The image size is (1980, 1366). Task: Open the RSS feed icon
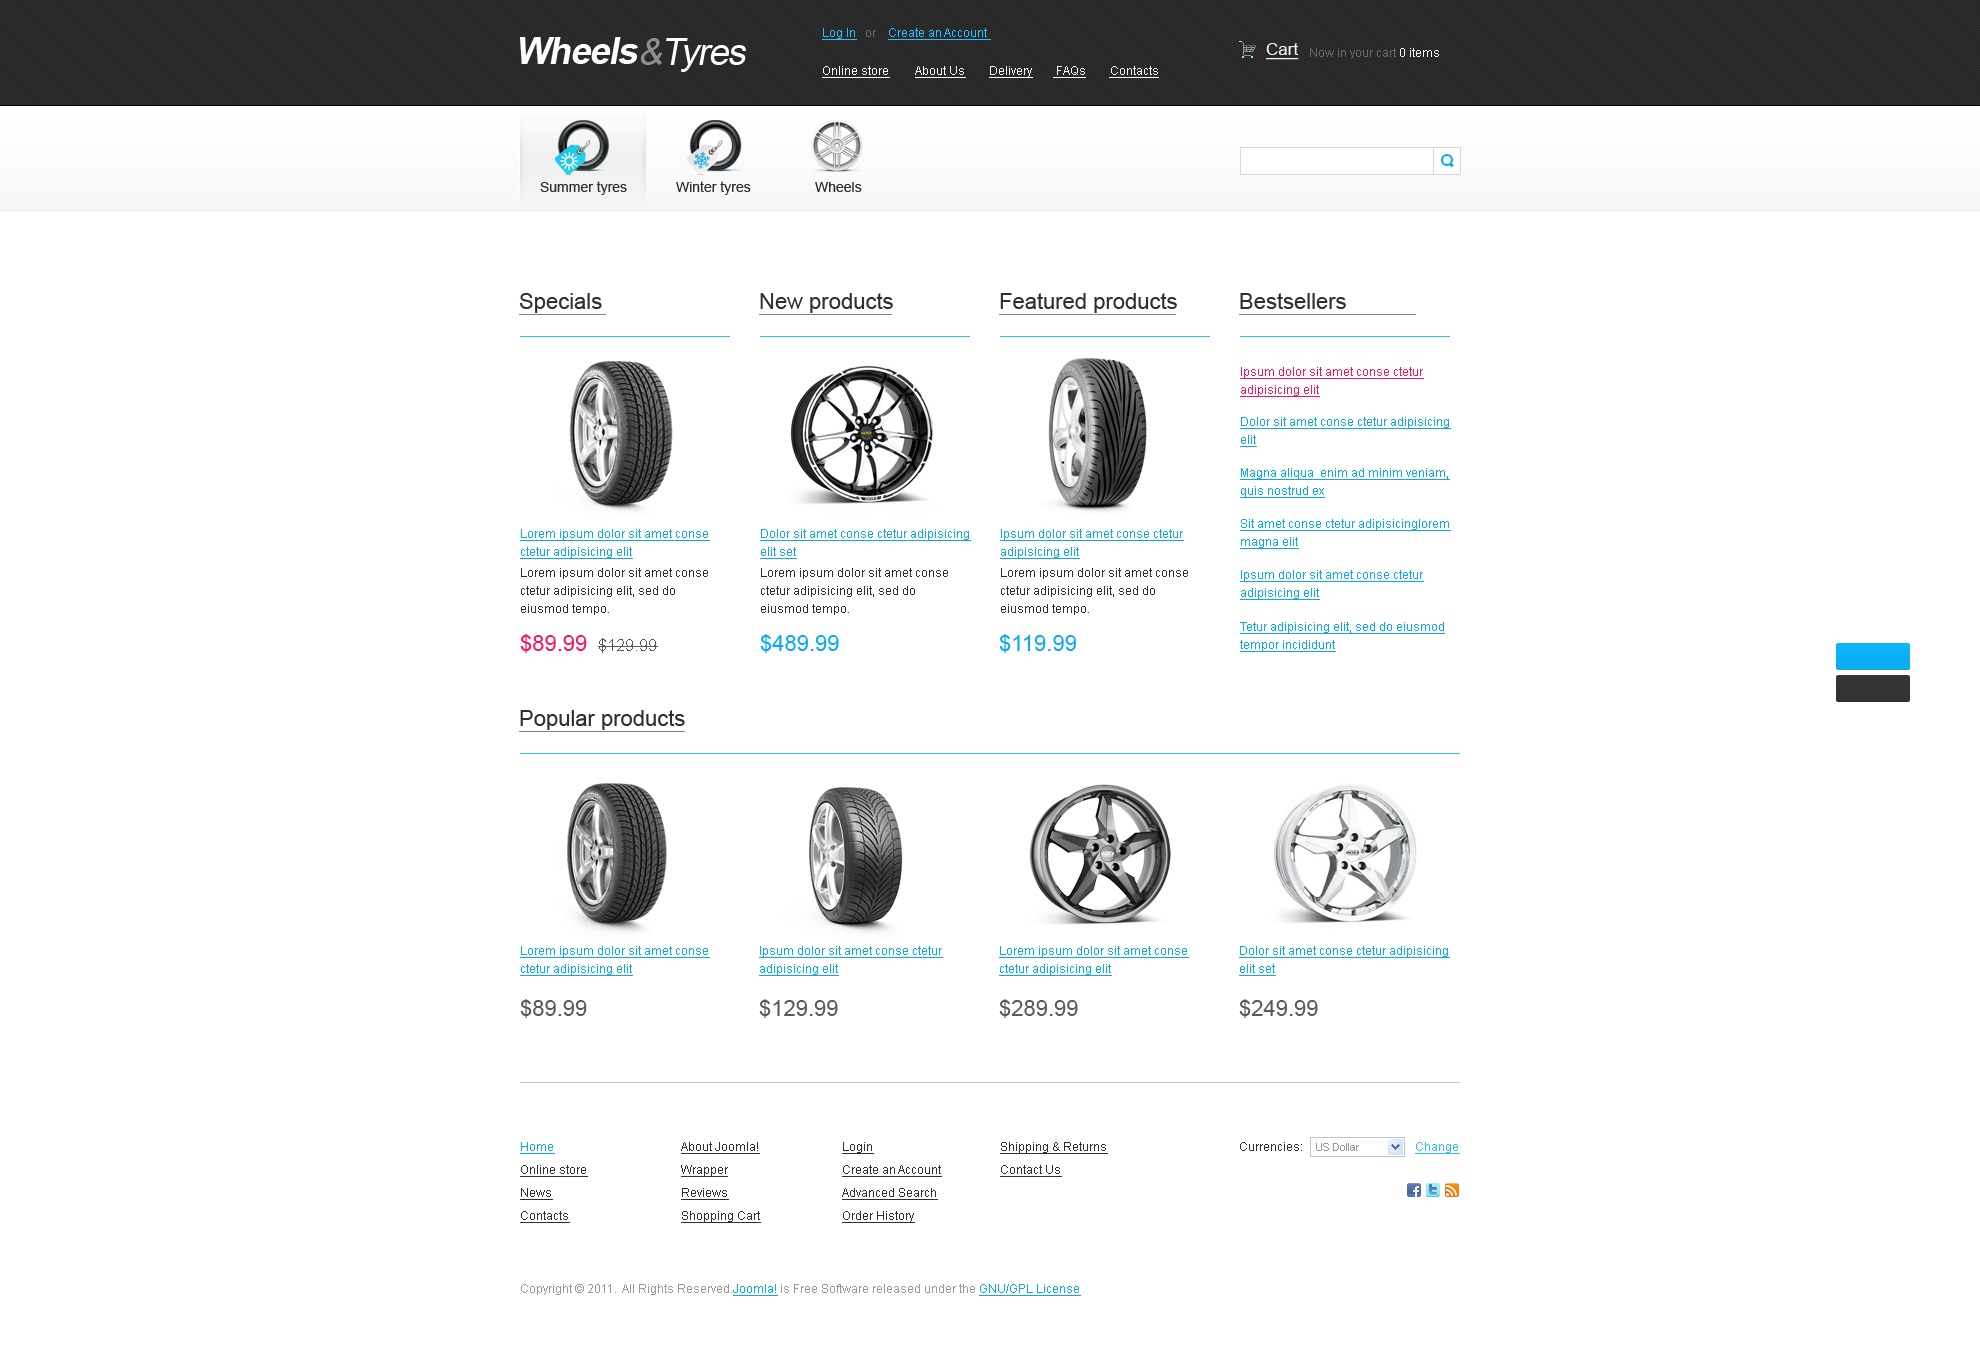(1452, 1190)
